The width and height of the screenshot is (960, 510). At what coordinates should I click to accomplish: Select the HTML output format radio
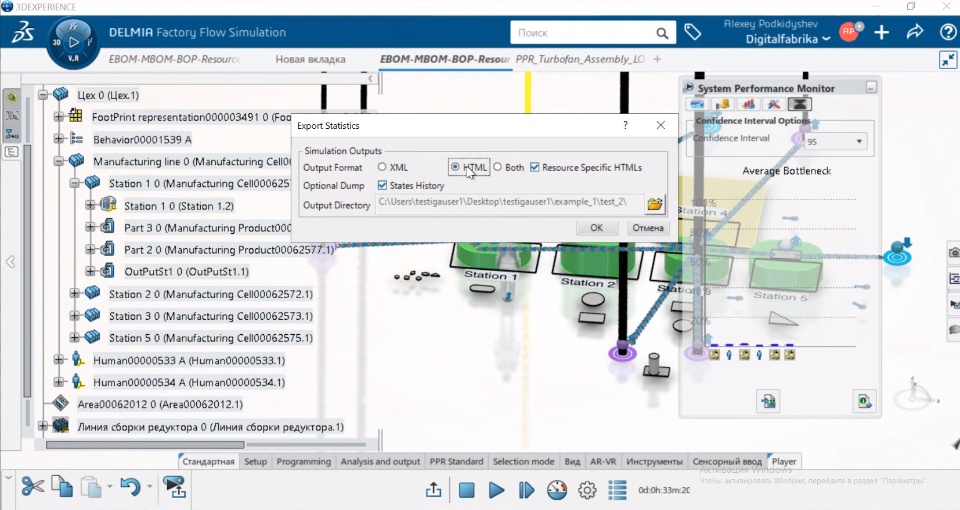coord(455,167)
